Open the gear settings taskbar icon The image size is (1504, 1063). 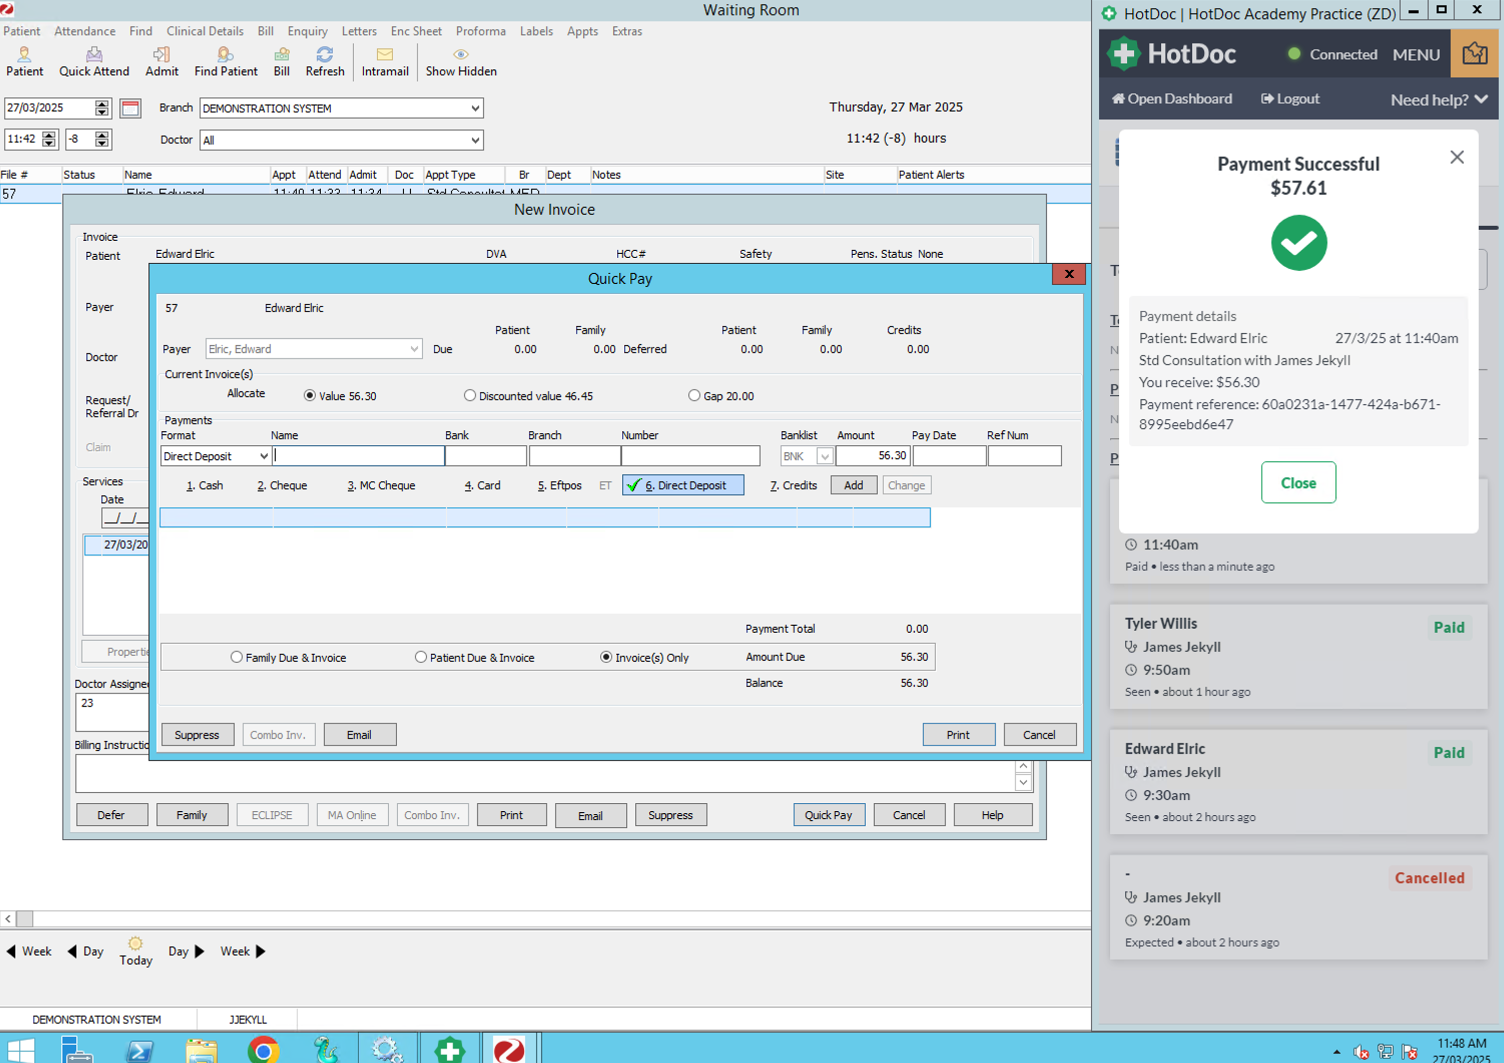[x=387, y=1049]
